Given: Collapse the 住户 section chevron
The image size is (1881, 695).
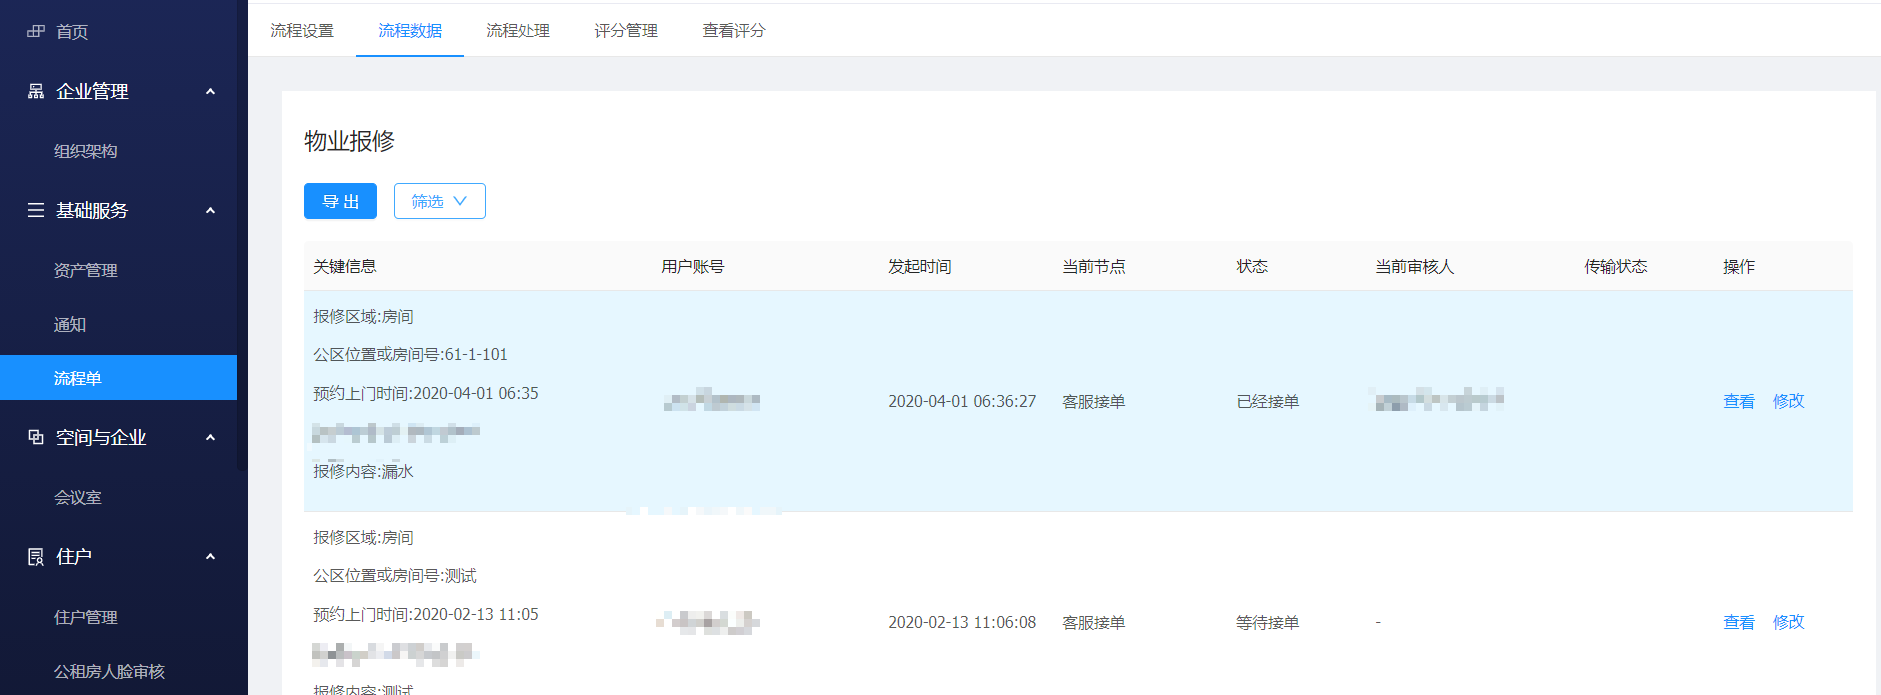Looking at the screenshot, I should [210, 557].
